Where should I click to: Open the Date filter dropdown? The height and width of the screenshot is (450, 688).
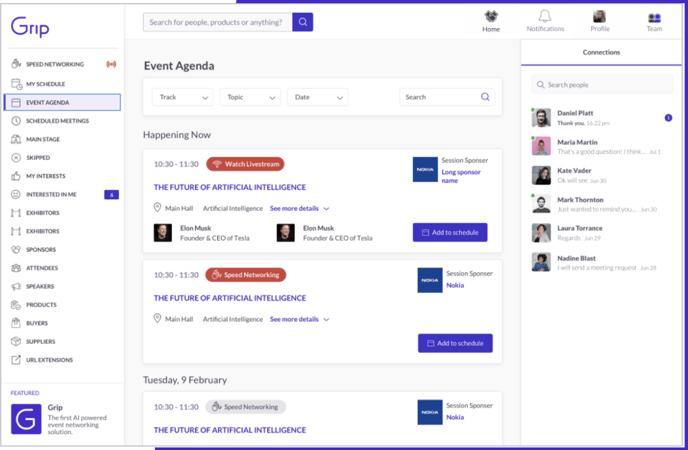(x=318, y=97)
